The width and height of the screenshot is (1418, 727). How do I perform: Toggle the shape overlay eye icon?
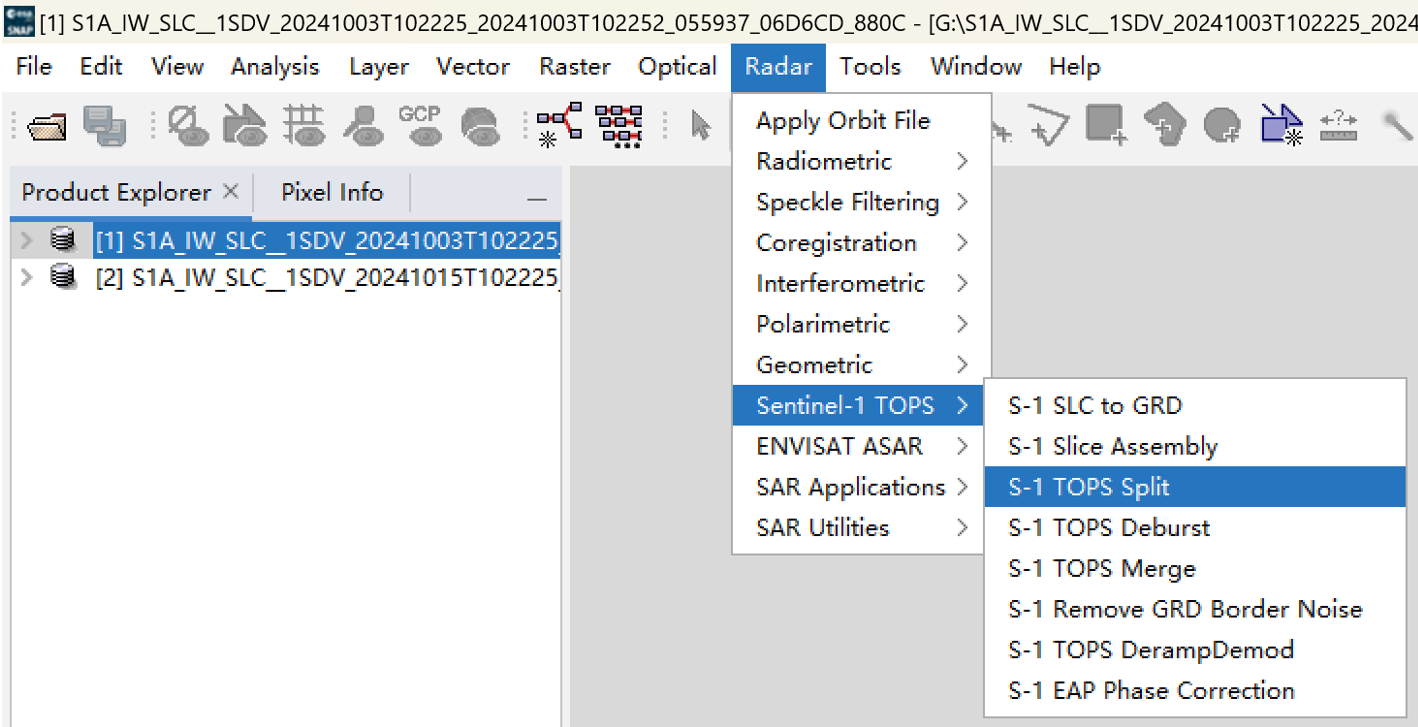pos(244,125)
